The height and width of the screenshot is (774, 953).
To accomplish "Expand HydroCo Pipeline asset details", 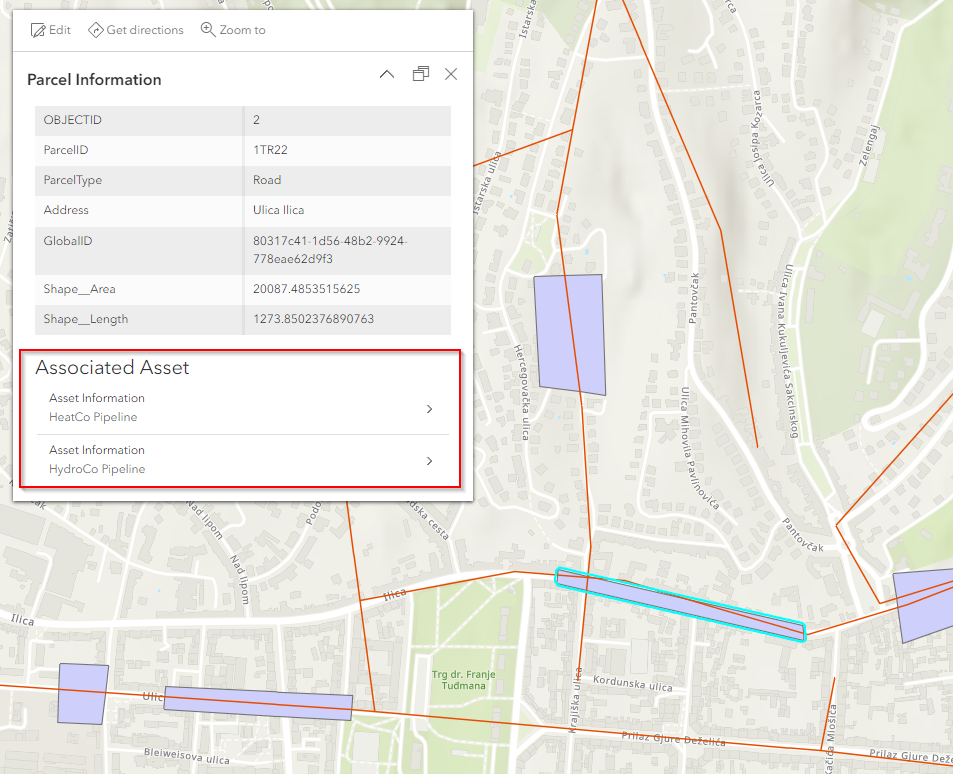I will tap(429, 461).
